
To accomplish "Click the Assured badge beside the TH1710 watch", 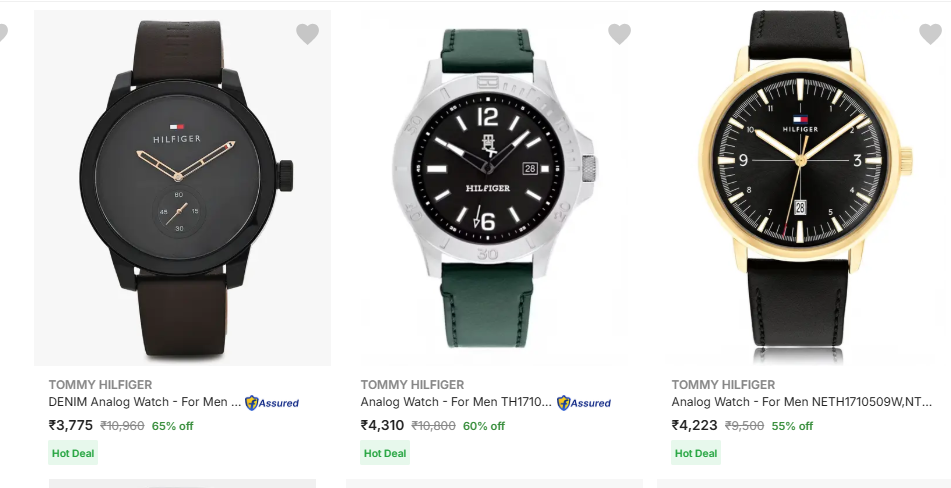I will [584, 403].
